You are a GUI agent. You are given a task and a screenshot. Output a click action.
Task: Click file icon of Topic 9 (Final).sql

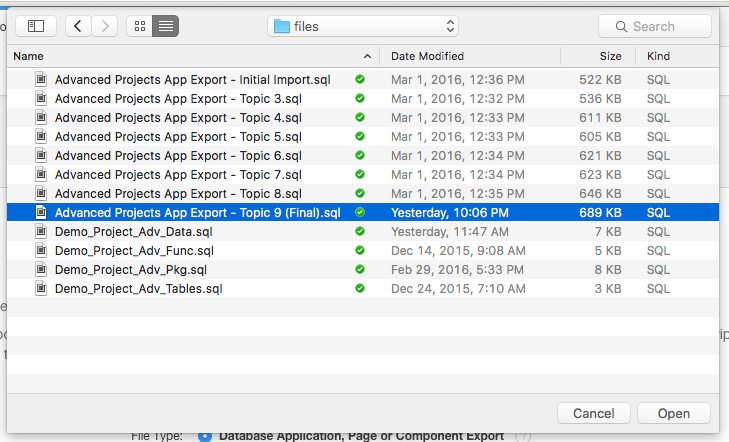pos(41,212)
